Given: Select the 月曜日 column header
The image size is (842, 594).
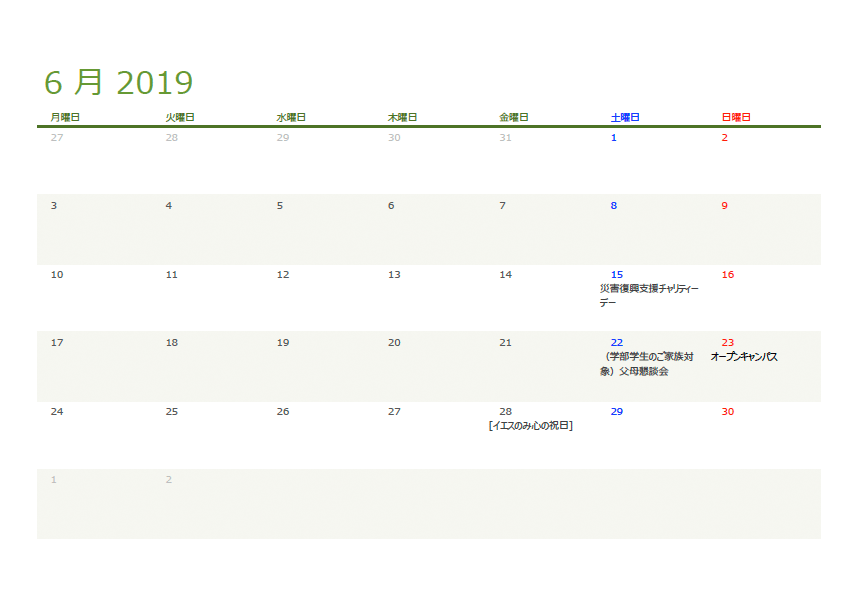Looking at the screenshot, I should 65,117.
